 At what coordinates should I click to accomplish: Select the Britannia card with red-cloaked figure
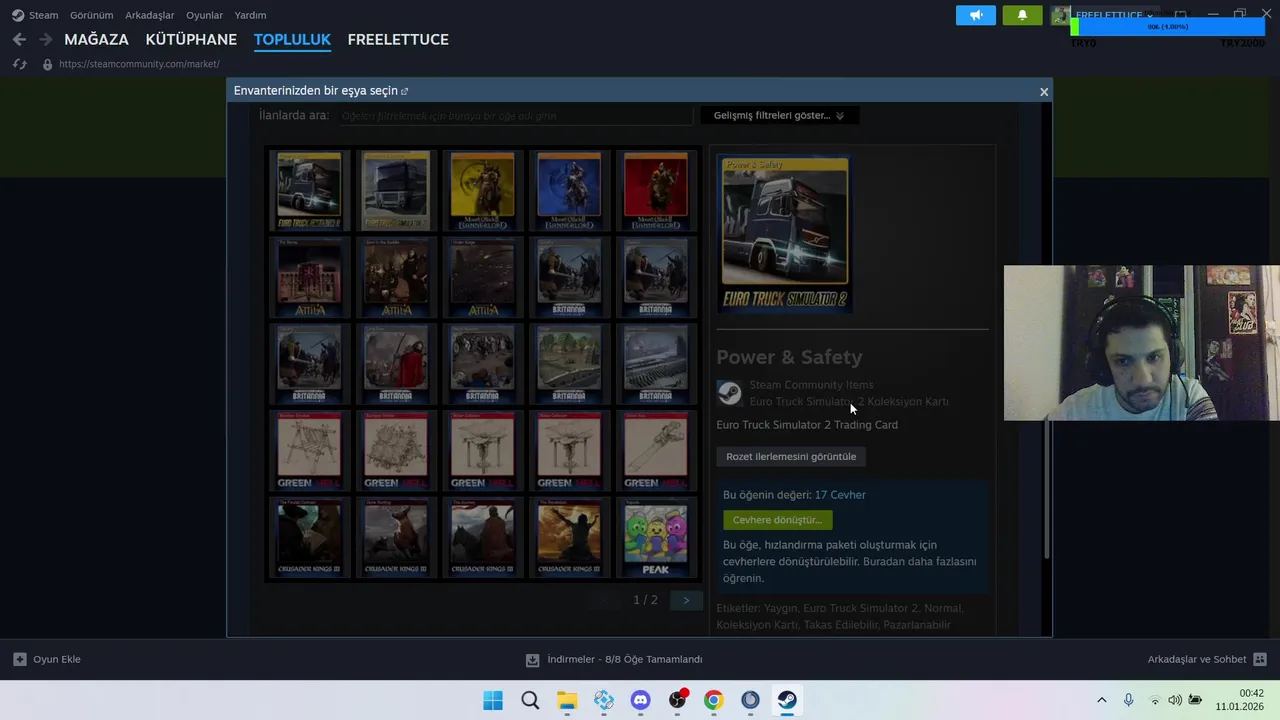(396, 364)
